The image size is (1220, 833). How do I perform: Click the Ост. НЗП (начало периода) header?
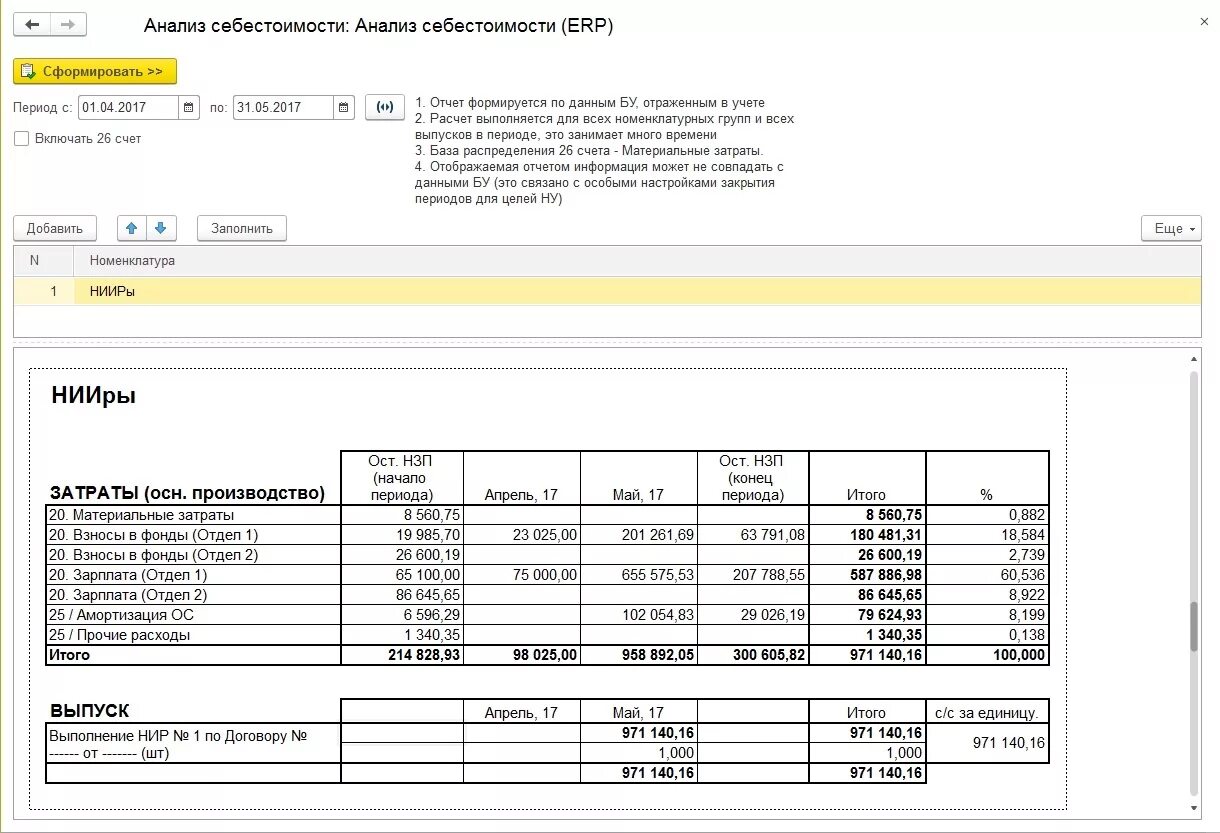point(401,477)
